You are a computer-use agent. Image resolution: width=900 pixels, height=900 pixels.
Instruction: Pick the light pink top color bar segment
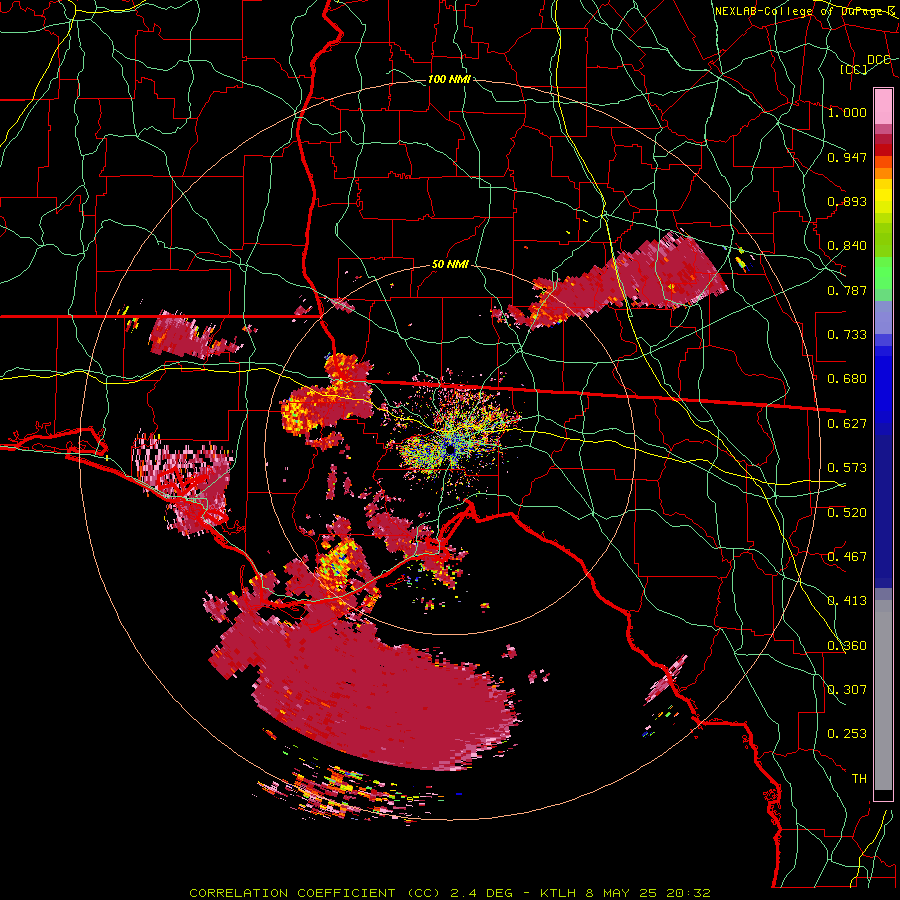coord(883,107)
